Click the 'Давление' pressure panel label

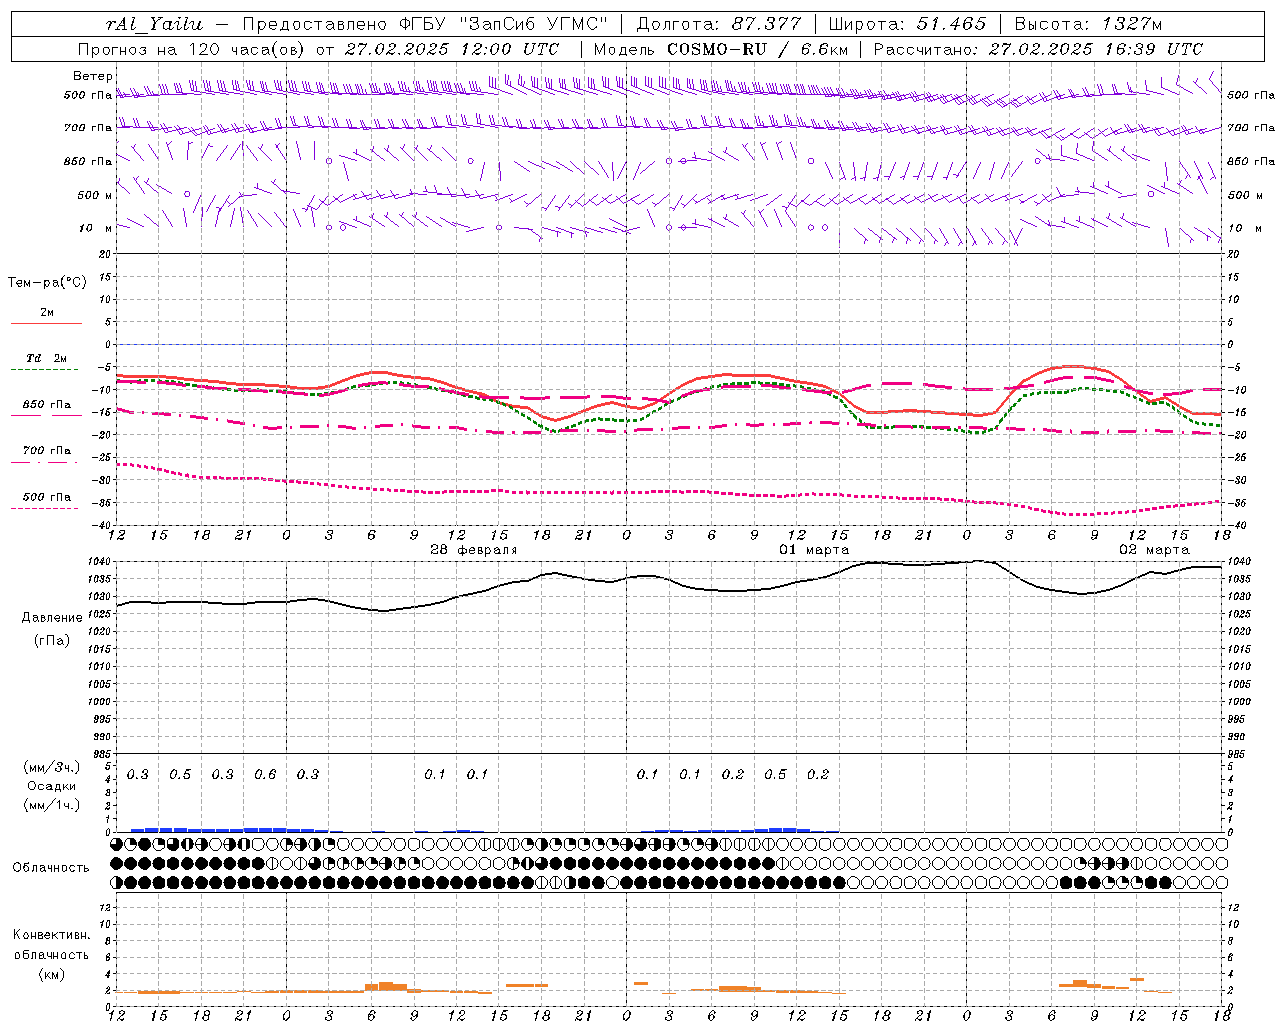(52, 618)
